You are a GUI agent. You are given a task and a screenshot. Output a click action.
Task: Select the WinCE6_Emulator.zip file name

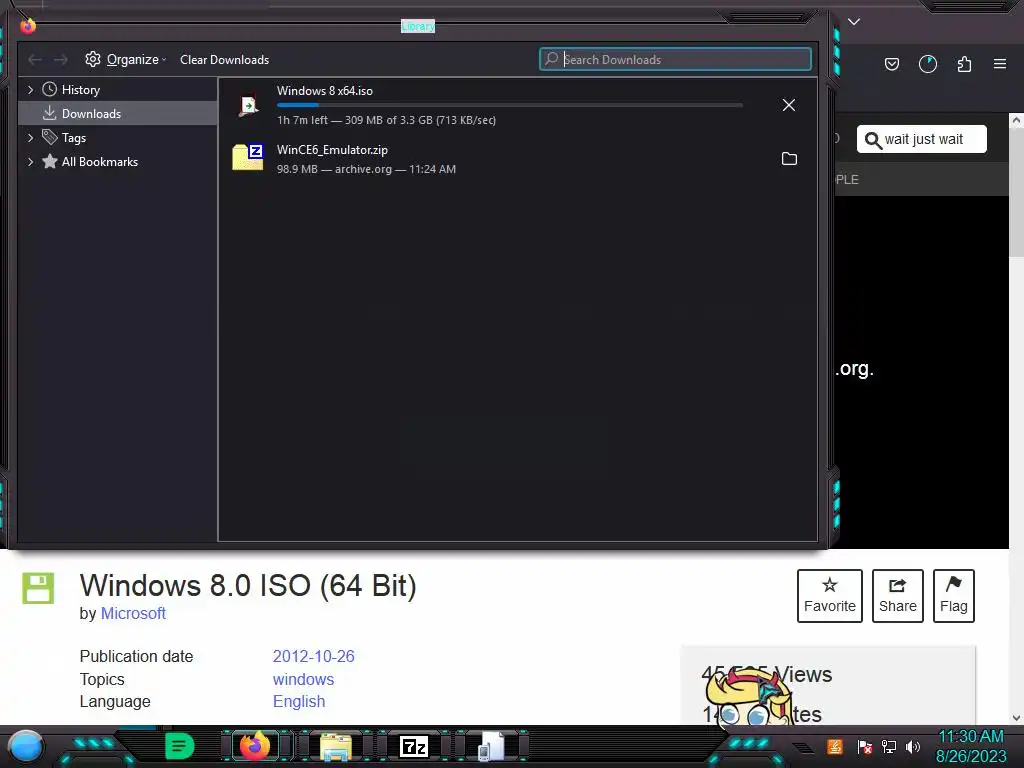click(332, 150)
